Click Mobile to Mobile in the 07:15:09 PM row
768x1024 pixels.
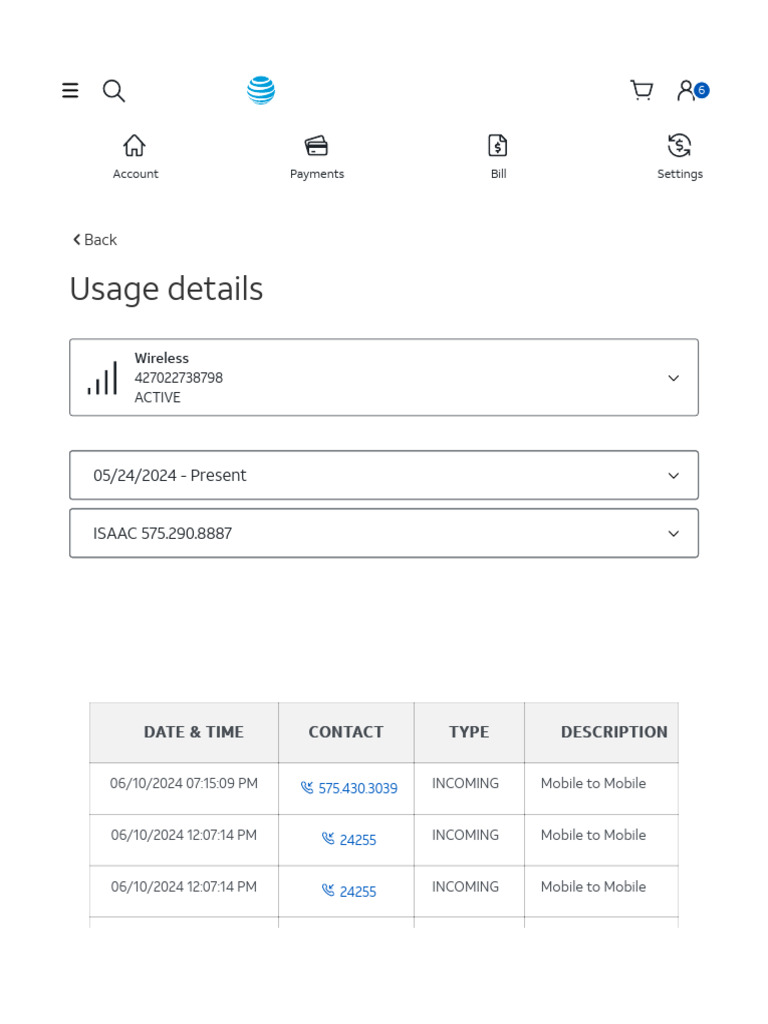click(x=593, y=783)
